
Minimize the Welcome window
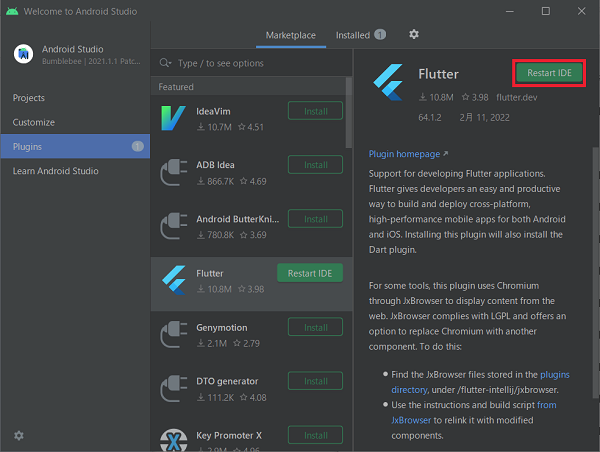tap(510, 11)
